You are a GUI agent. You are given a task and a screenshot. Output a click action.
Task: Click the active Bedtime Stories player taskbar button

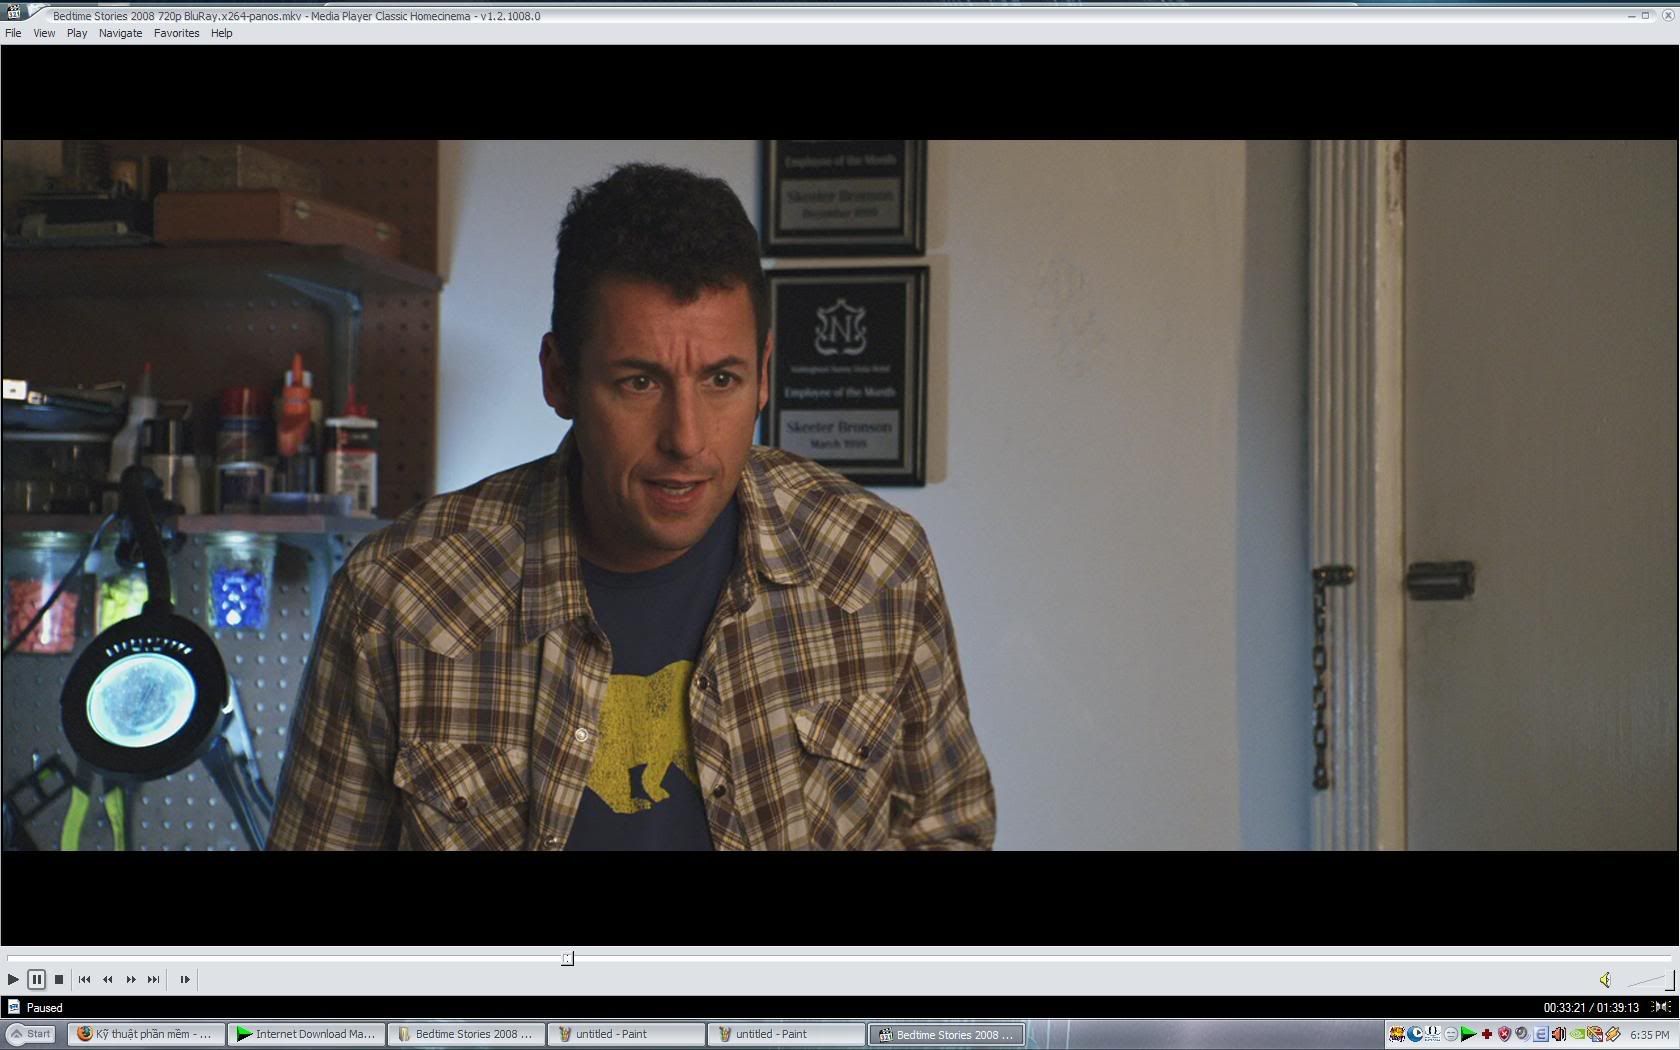click(946, 1034)
